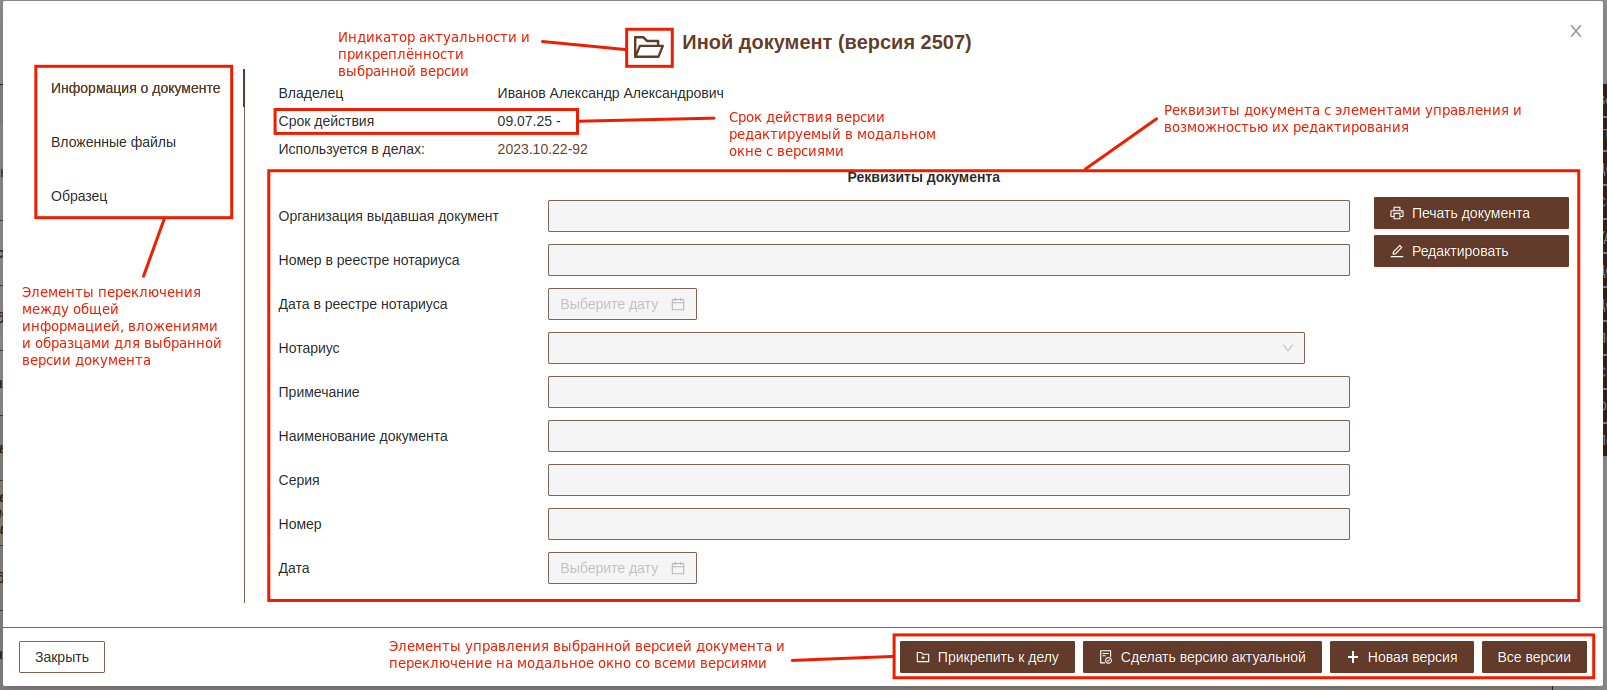The width and height of the screenshot is (1607, 690).
Task: Click calendar icon in the 'Дата' field
Action: tap(678, 568)
